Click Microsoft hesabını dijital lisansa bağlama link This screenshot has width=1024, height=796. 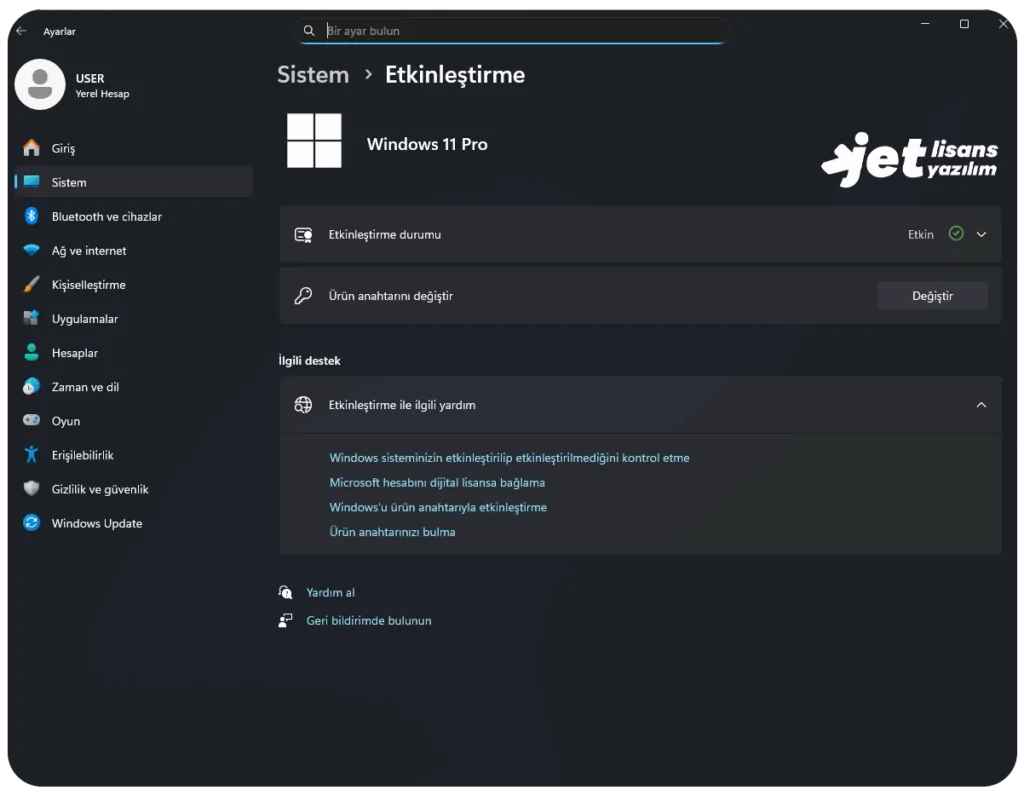pyautogui.click(x=437, y=482)
